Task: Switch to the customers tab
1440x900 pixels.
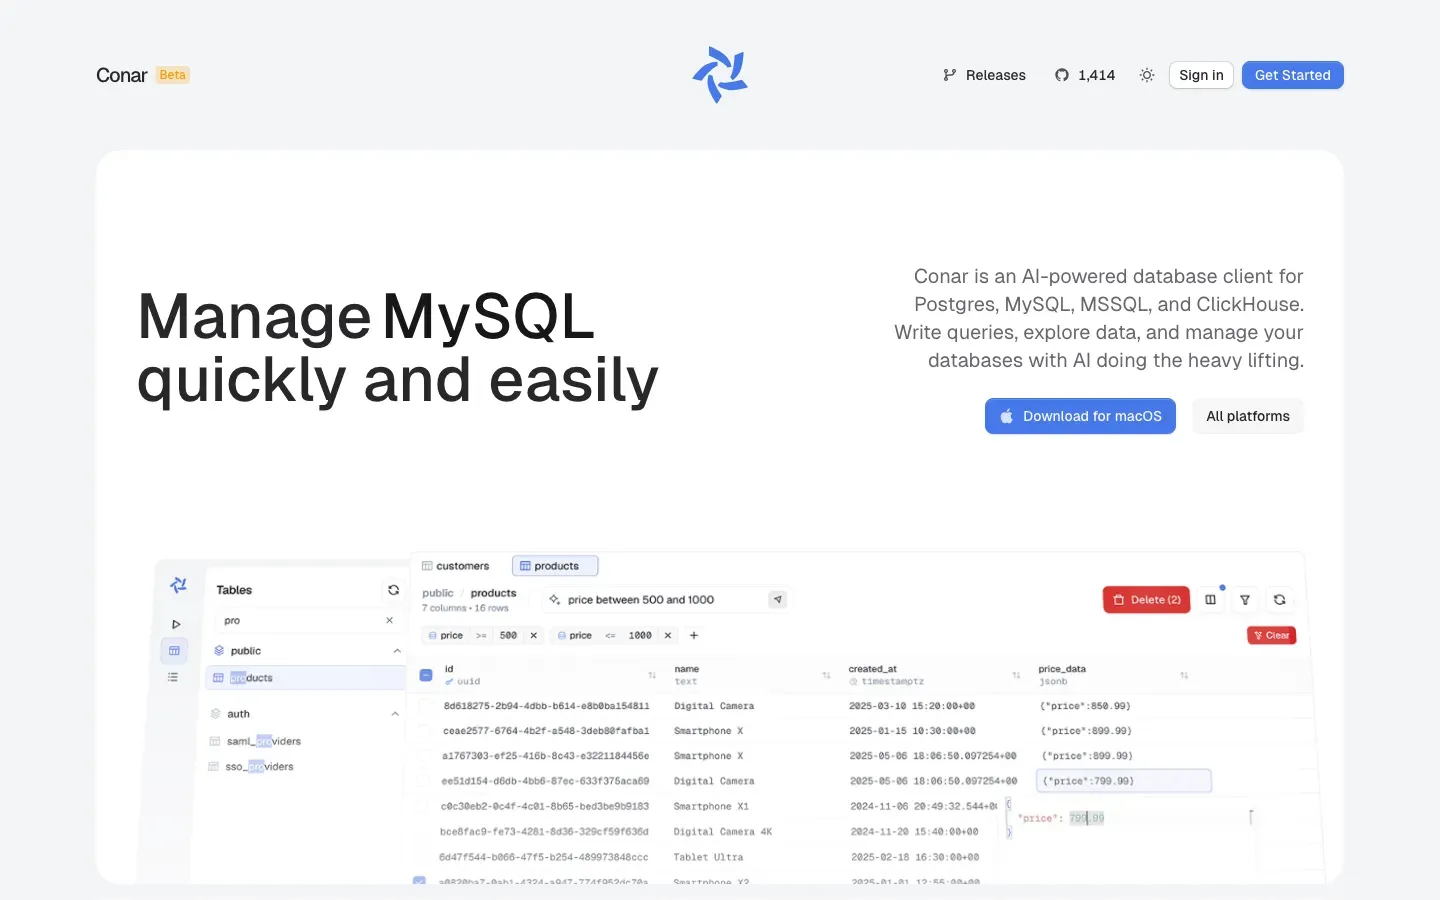Action: click(x=456, y=566)
